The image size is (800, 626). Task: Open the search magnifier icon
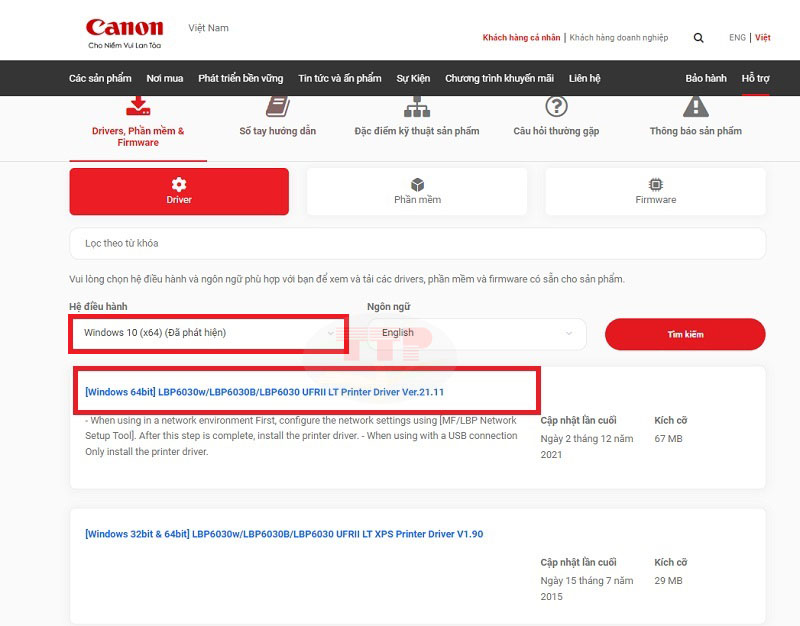698,38
